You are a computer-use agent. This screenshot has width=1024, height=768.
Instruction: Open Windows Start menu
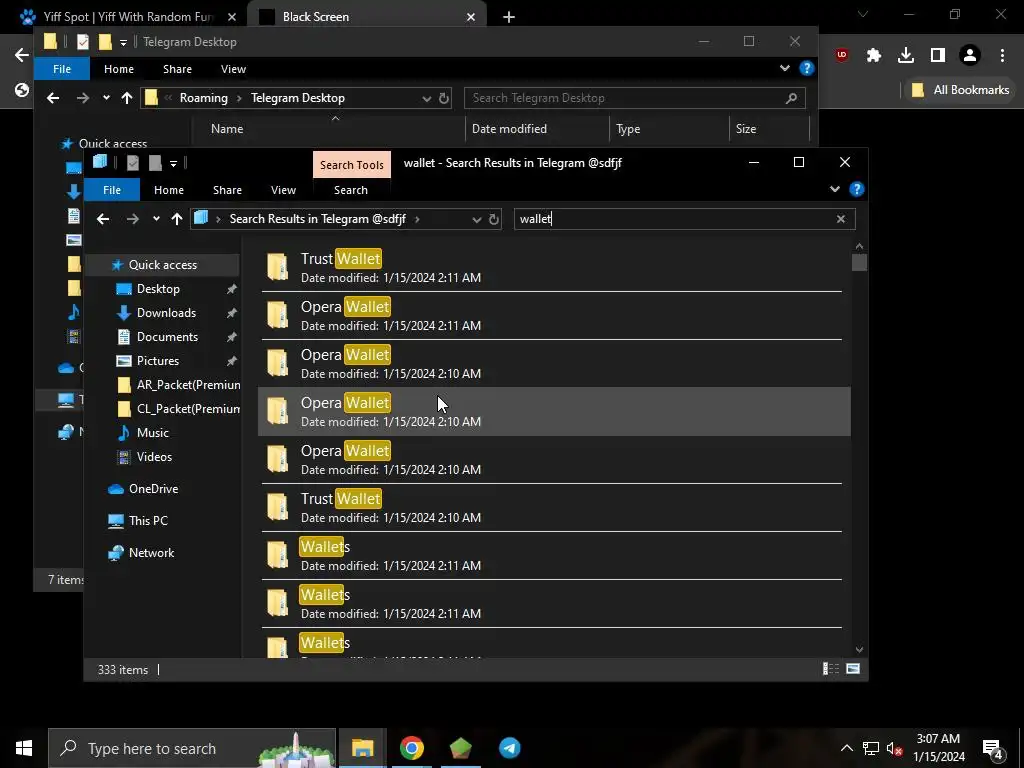pos(24,748)
